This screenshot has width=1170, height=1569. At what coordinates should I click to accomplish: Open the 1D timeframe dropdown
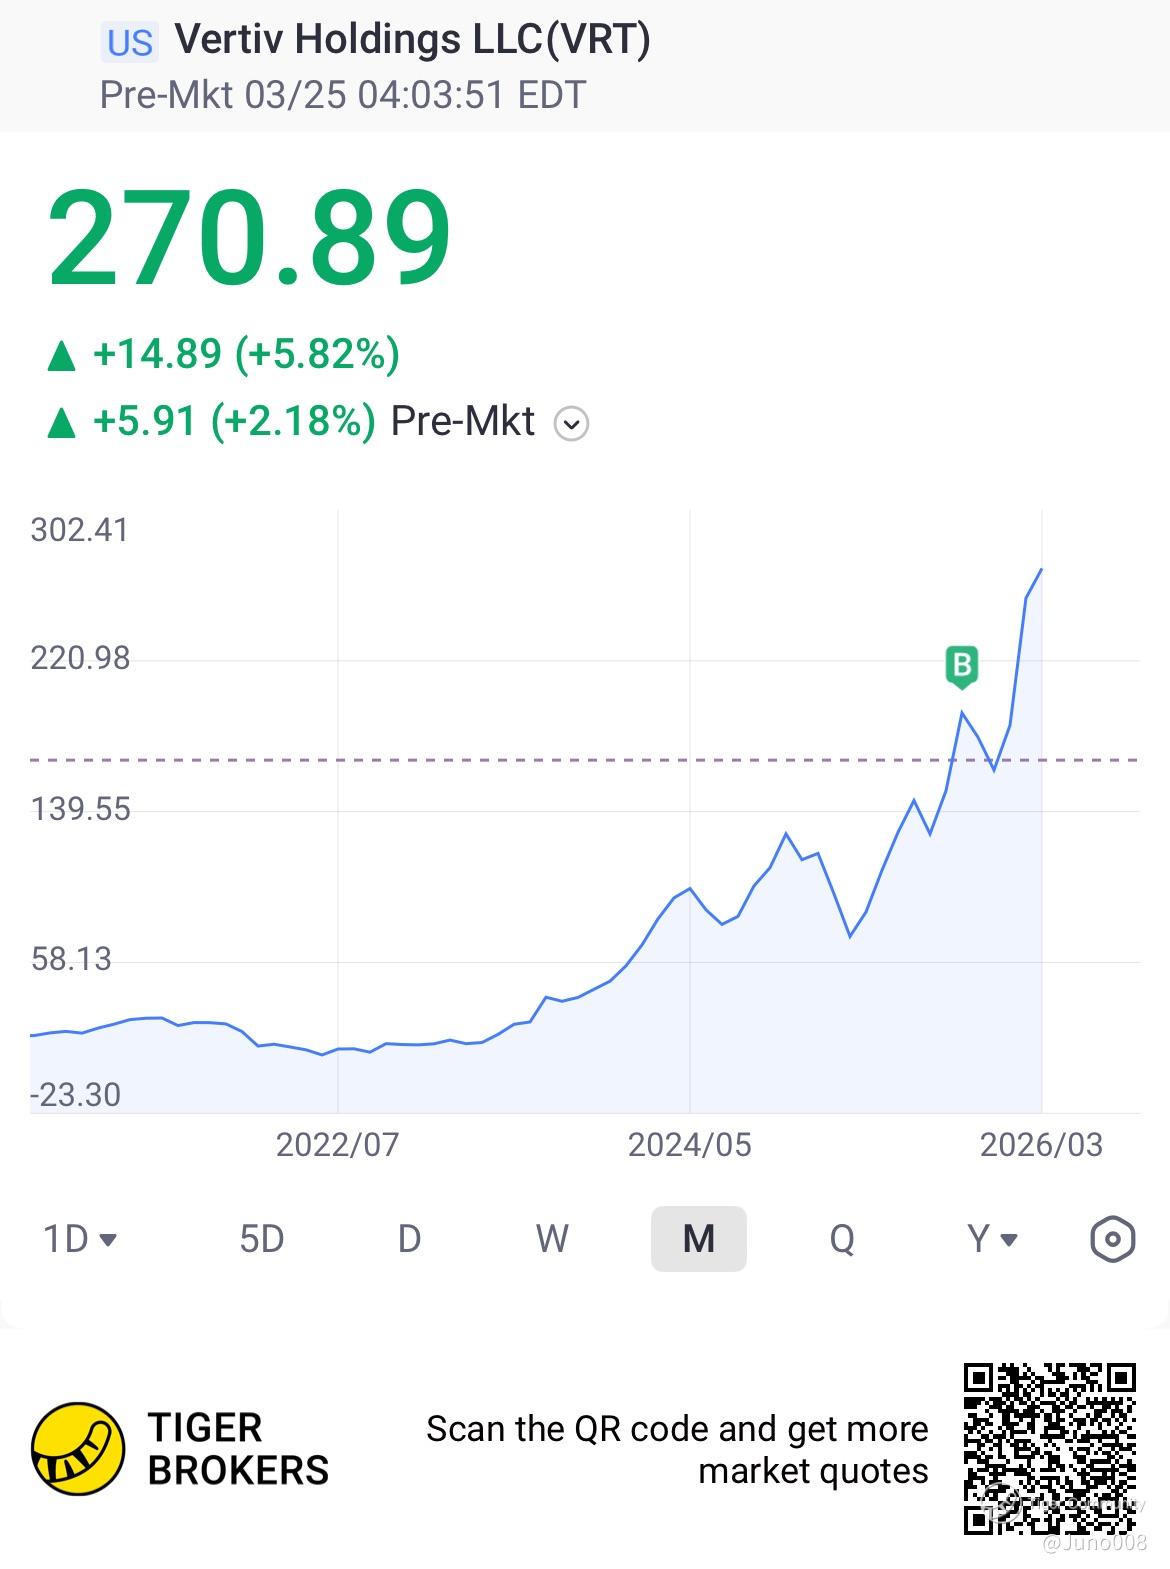click(80, 1240)
